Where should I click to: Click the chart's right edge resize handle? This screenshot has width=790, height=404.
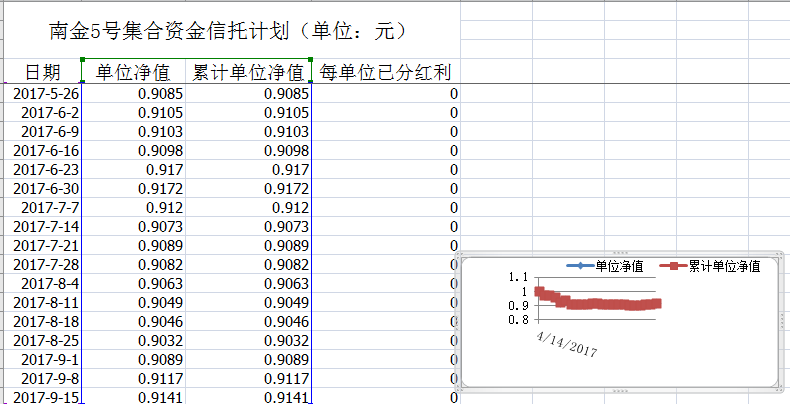click(x=781, y=321)
